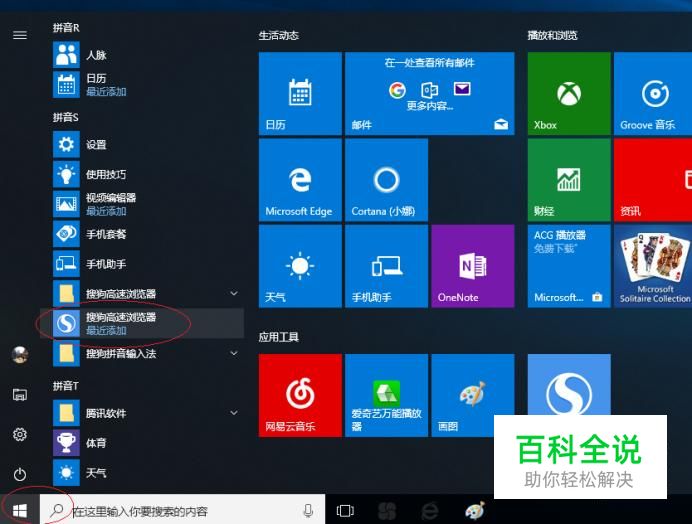Click the 拼音T group header
Viewport: 692px width, 524px height.
(x=66, y=386)
